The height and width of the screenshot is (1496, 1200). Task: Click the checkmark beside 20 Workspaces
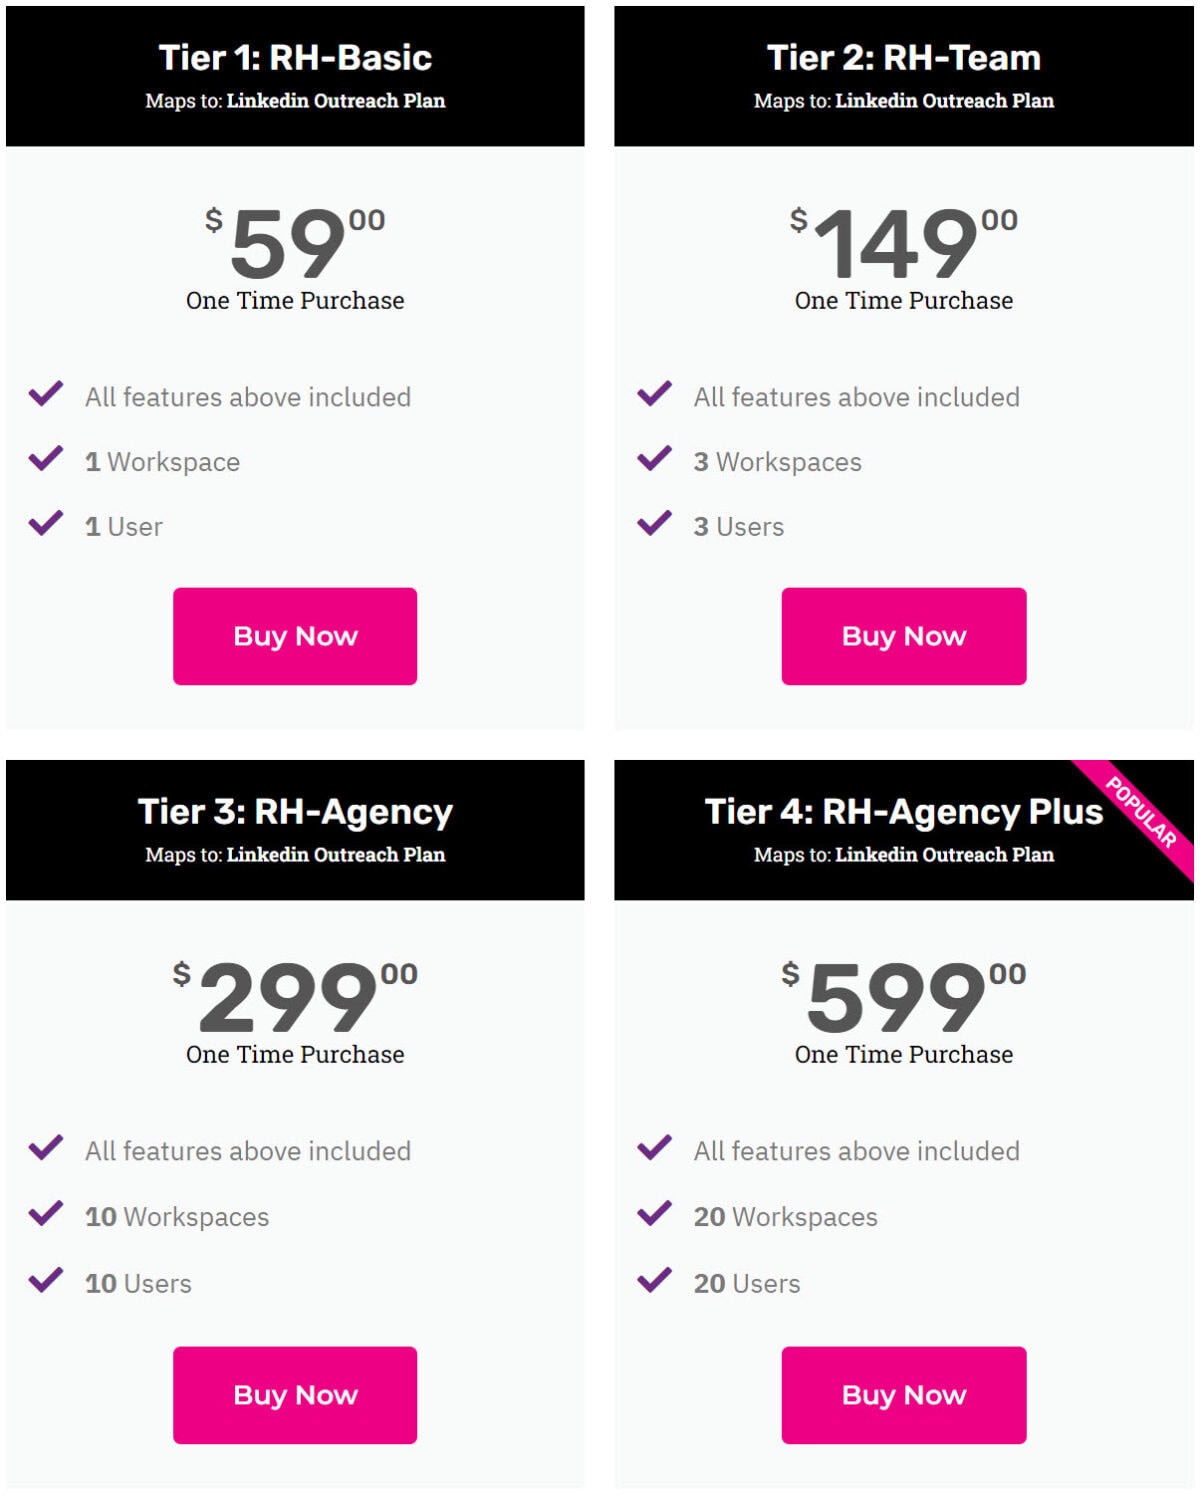pyautogui.click(x=655, y=1214)
